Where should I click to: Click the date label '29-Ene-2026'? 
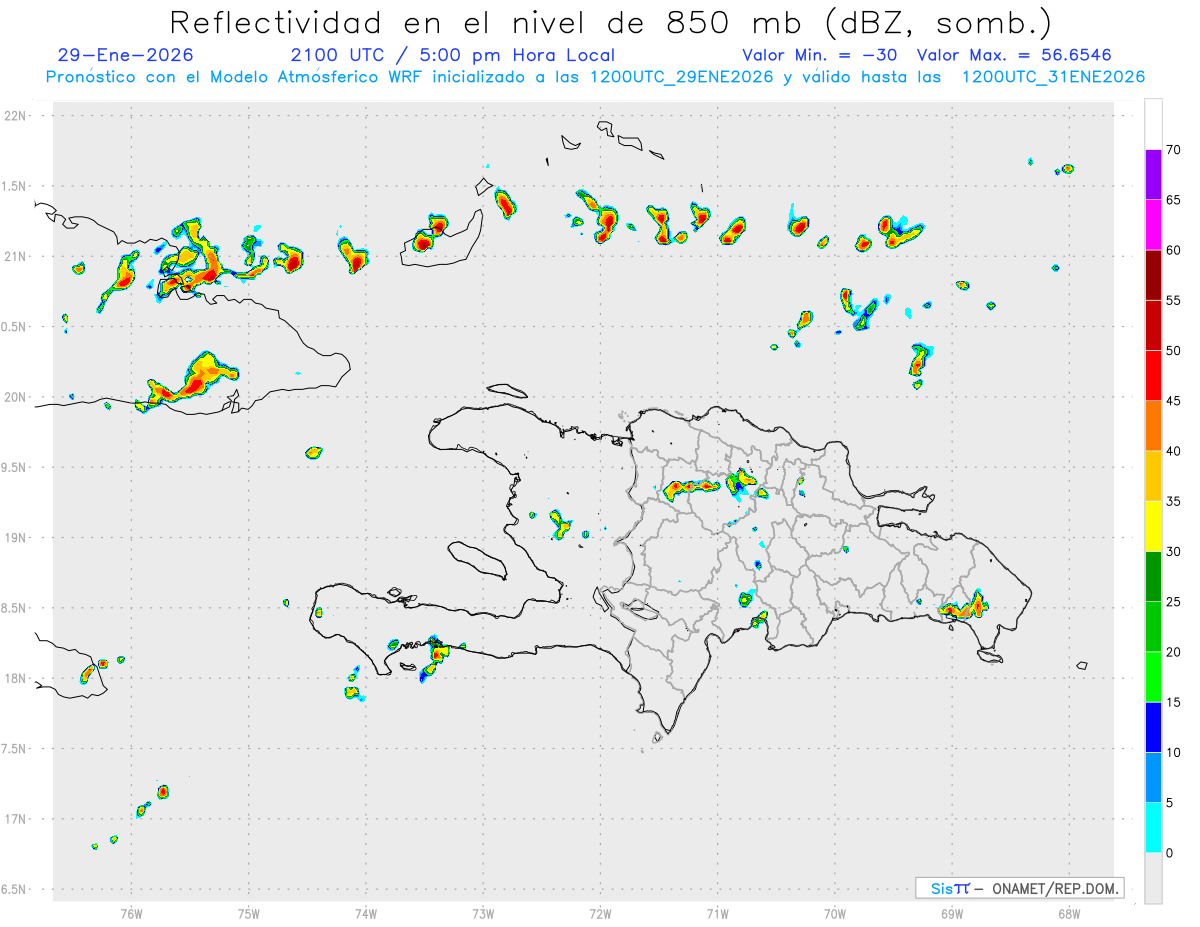click(x=126, y=55)
